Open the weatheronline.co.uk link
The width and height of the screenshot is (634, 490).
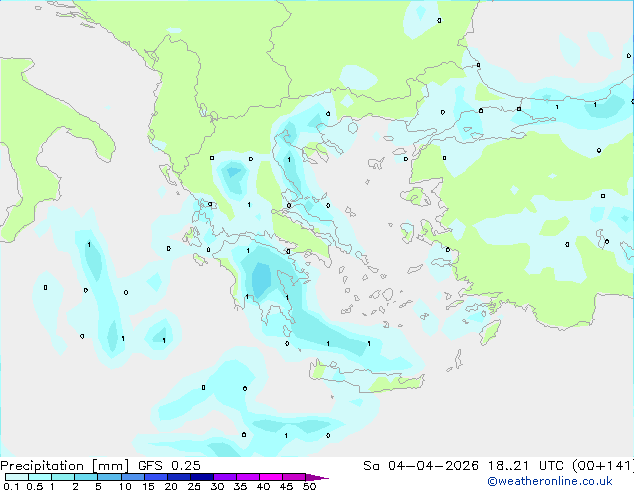pyautogui.click(x=549, y=481)
